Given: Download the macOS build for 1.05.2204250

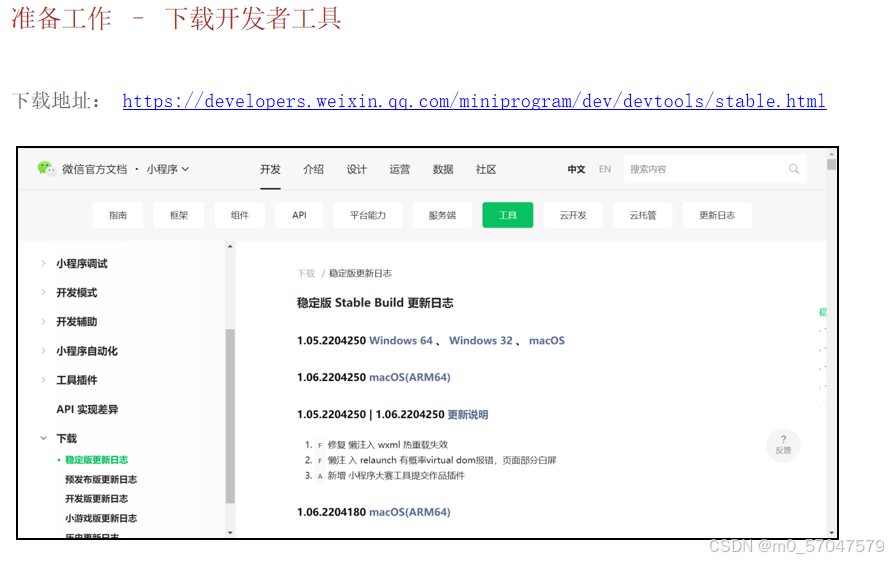Looking at the screenshot, I should (x=547, y=340).
